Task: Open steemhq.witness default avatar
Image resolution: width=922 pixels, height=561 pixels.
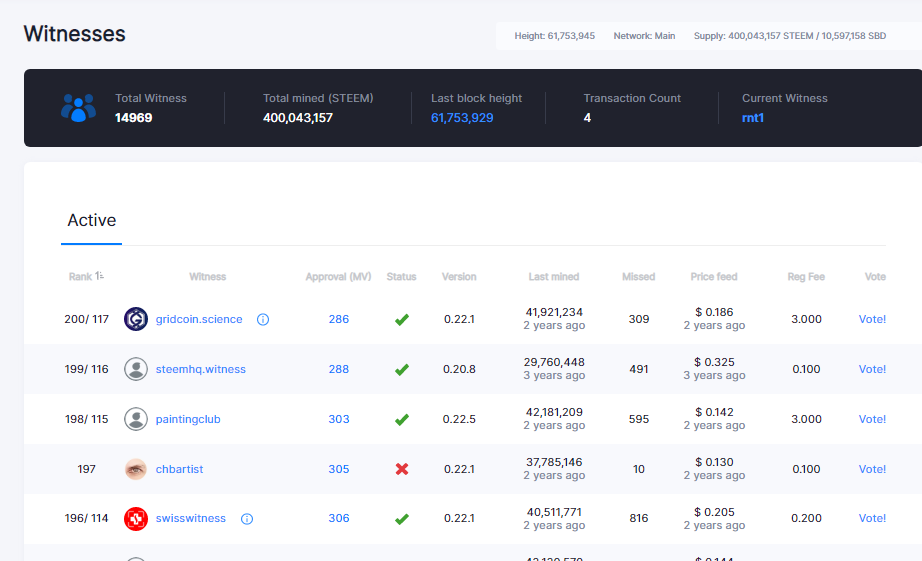Action: click(136, 369)
